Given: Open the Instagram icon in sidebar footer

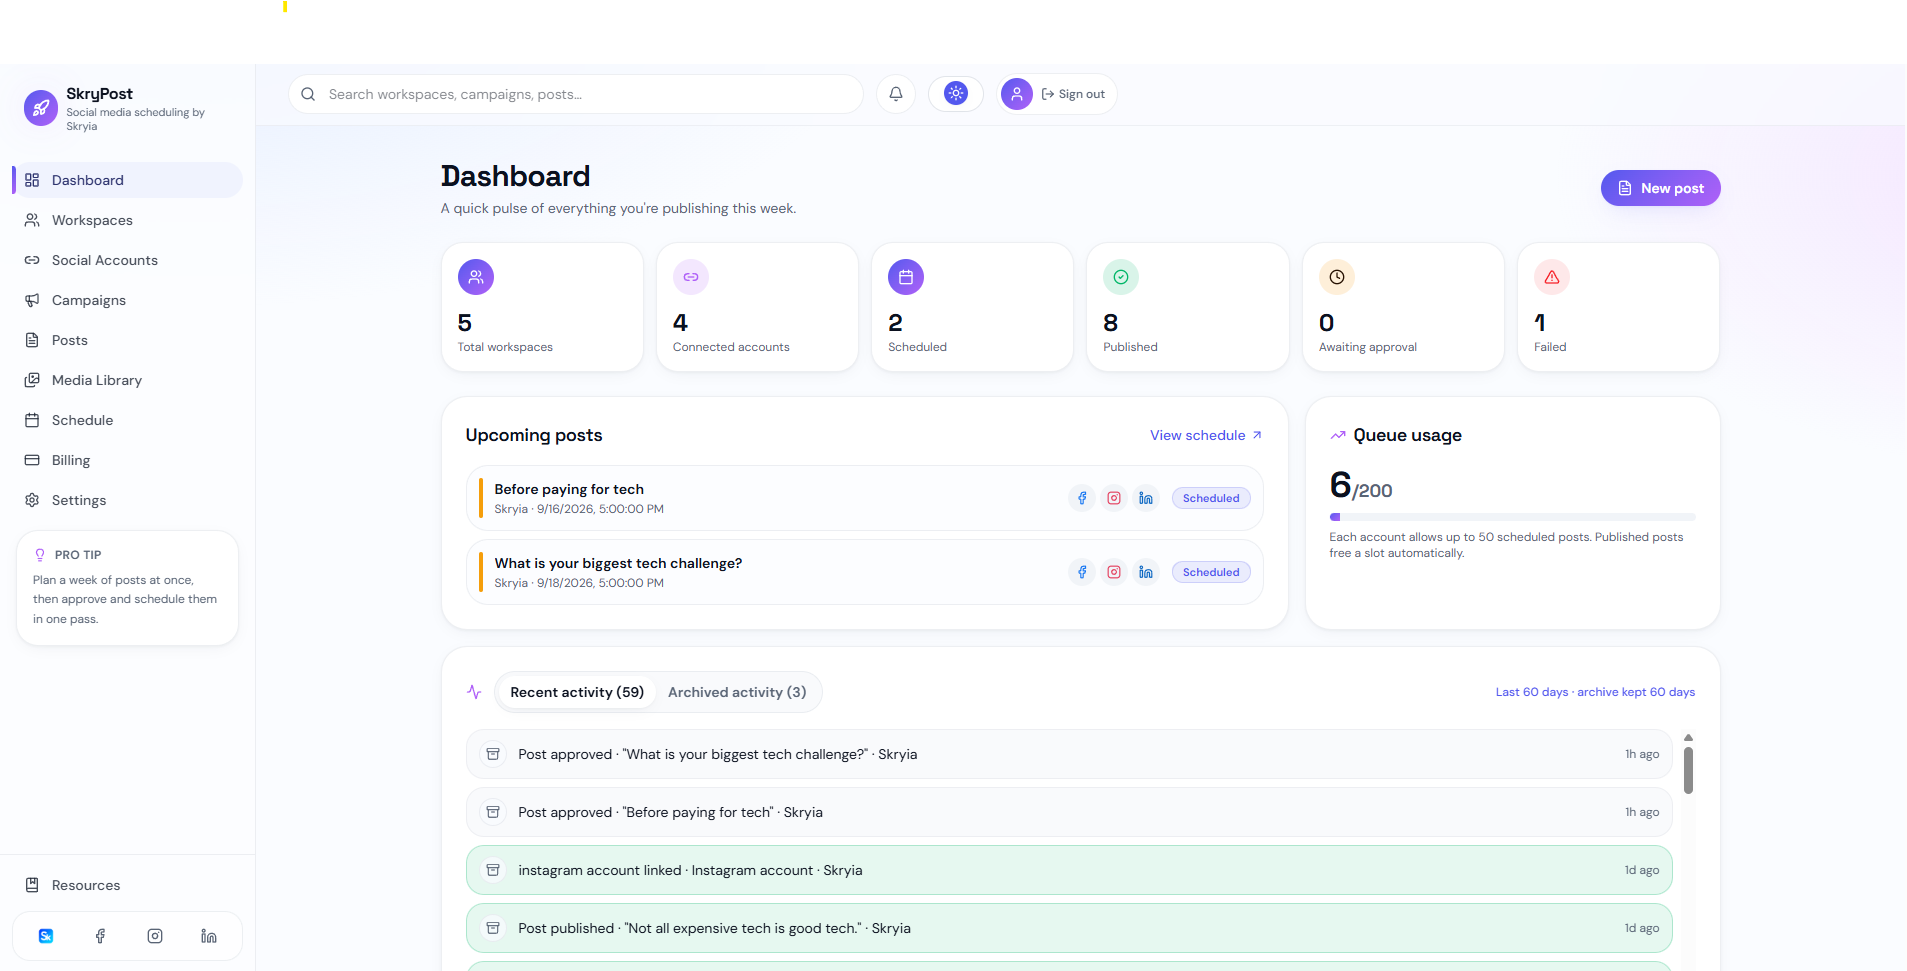Looking at the screenshot, I should point(155,936).
